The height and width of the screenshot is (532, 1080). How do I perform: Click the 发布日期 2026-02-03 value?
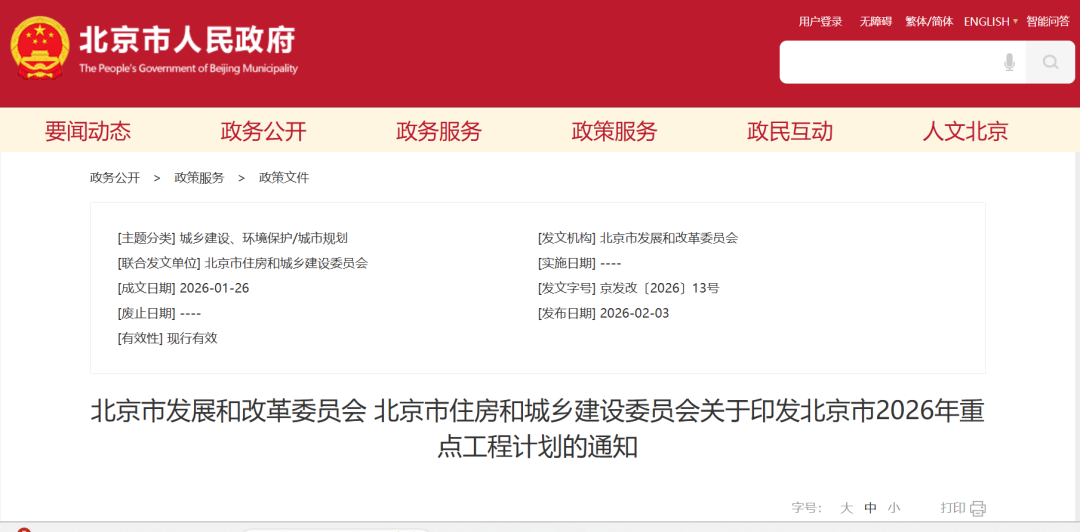point(634,313)
